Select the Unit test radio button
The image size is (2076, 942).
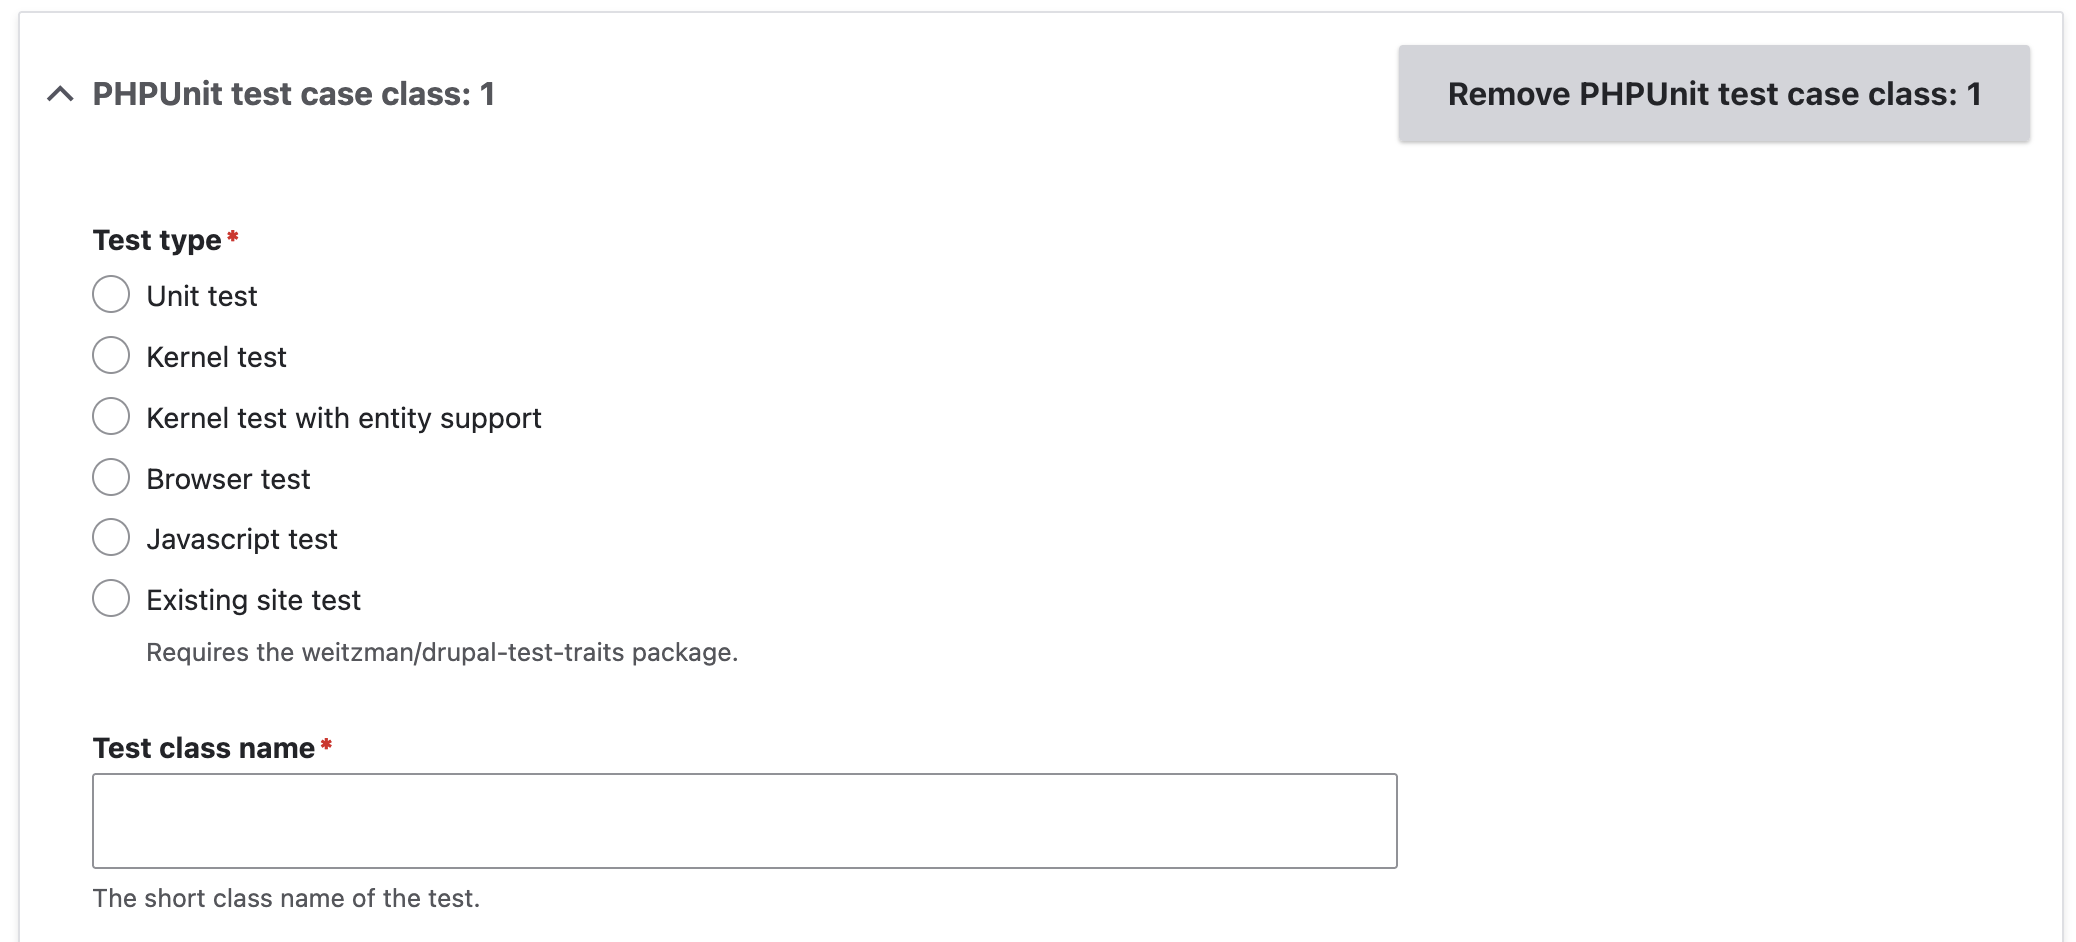[111, 295]
